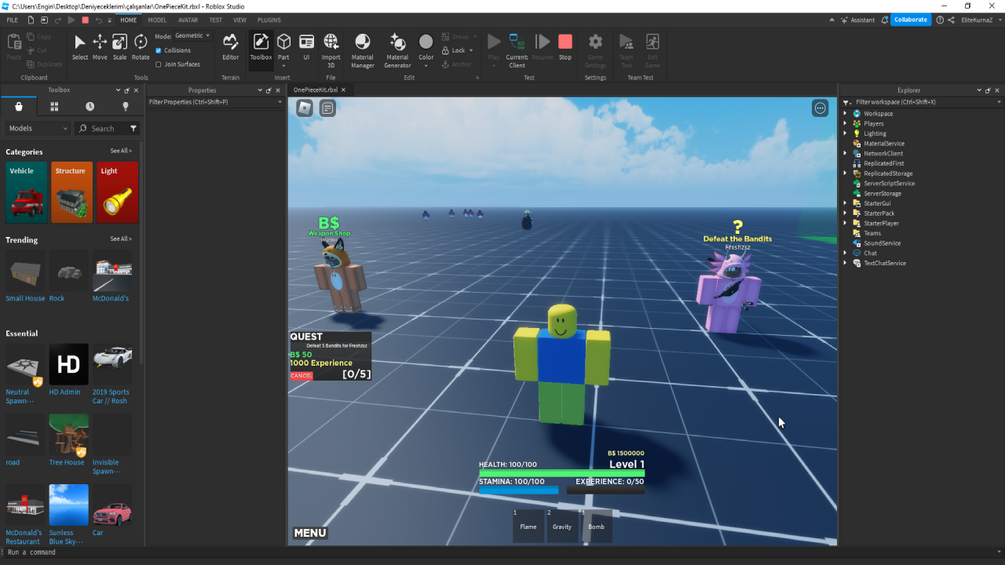
Task: Open the Material Manager
Action: coord(362,50)
